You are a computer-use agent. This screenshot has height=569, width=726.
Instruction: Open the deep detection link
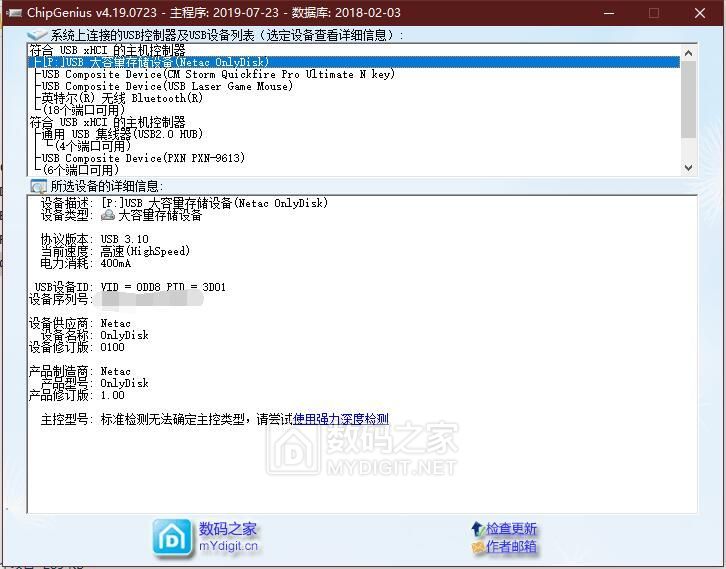coord(341,419)
